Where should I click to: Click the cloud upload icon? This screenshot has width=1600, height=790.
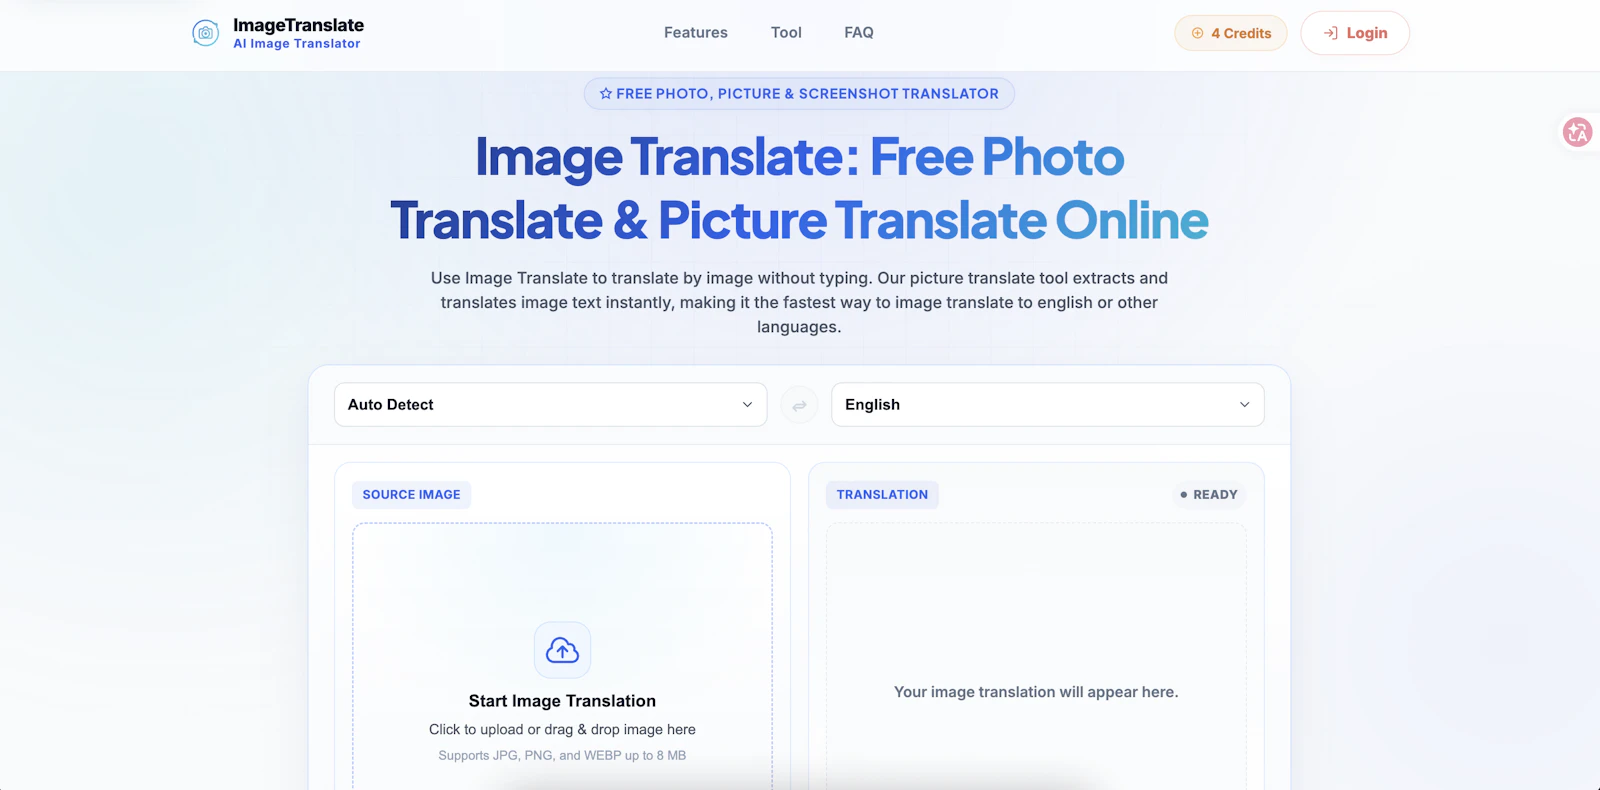pos(562,650)
